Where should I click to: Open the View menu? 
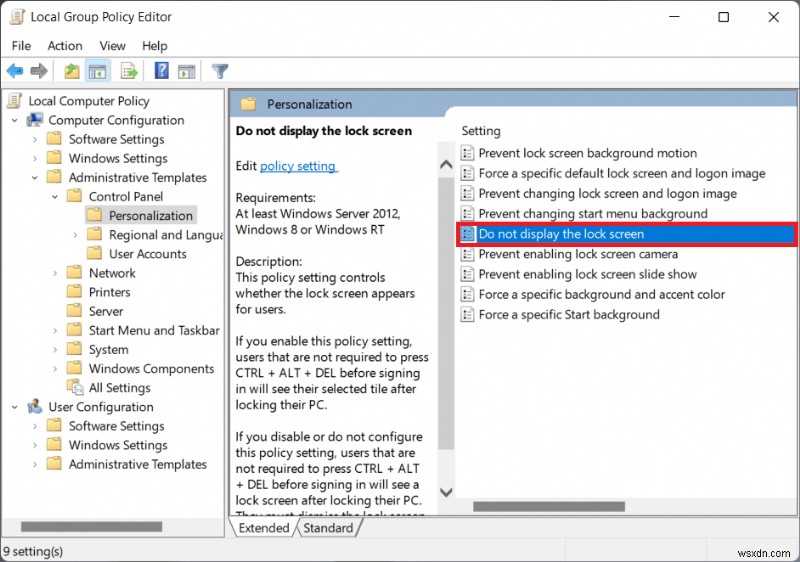[x=112, y=46]
